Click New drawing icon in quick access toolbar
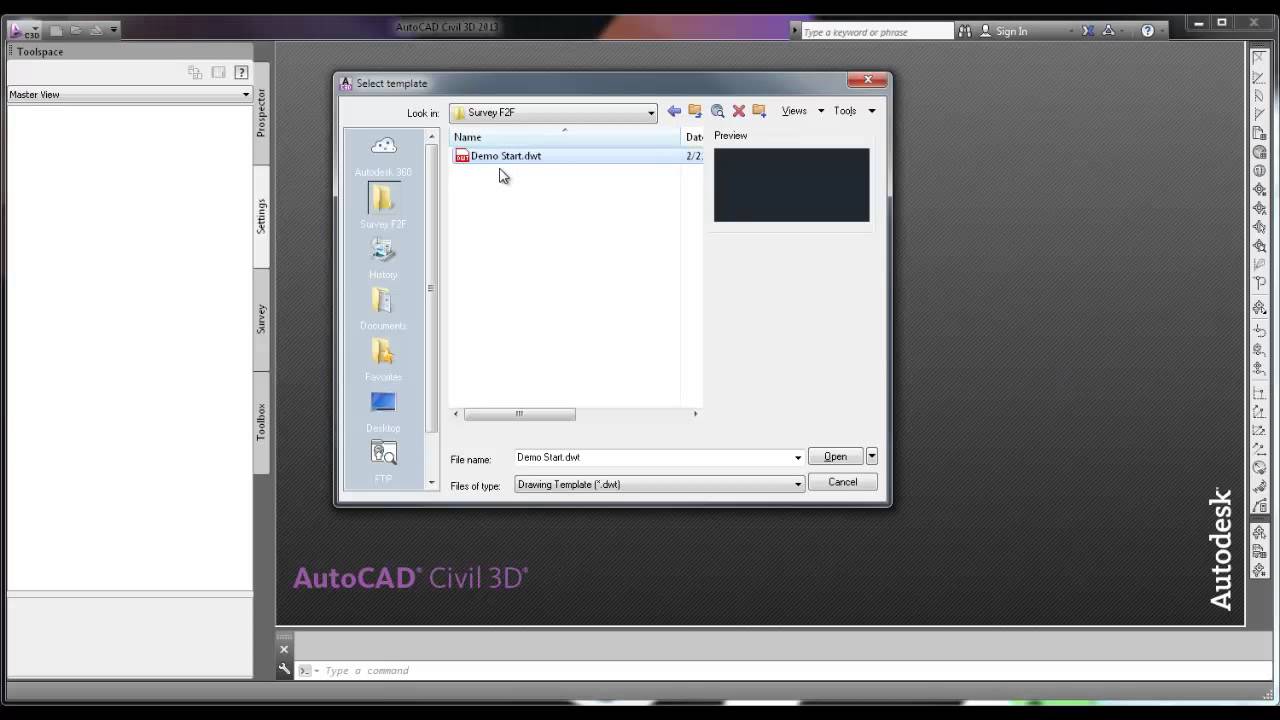1280x720 pixels. pyautogui.click(x=57, y=30)
